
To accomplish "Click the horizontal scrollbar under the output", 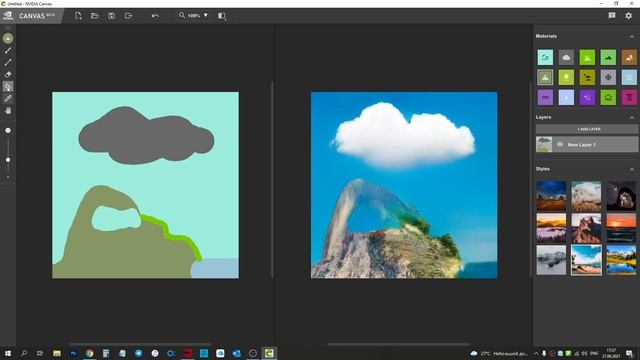I will [x=399, y=344].
